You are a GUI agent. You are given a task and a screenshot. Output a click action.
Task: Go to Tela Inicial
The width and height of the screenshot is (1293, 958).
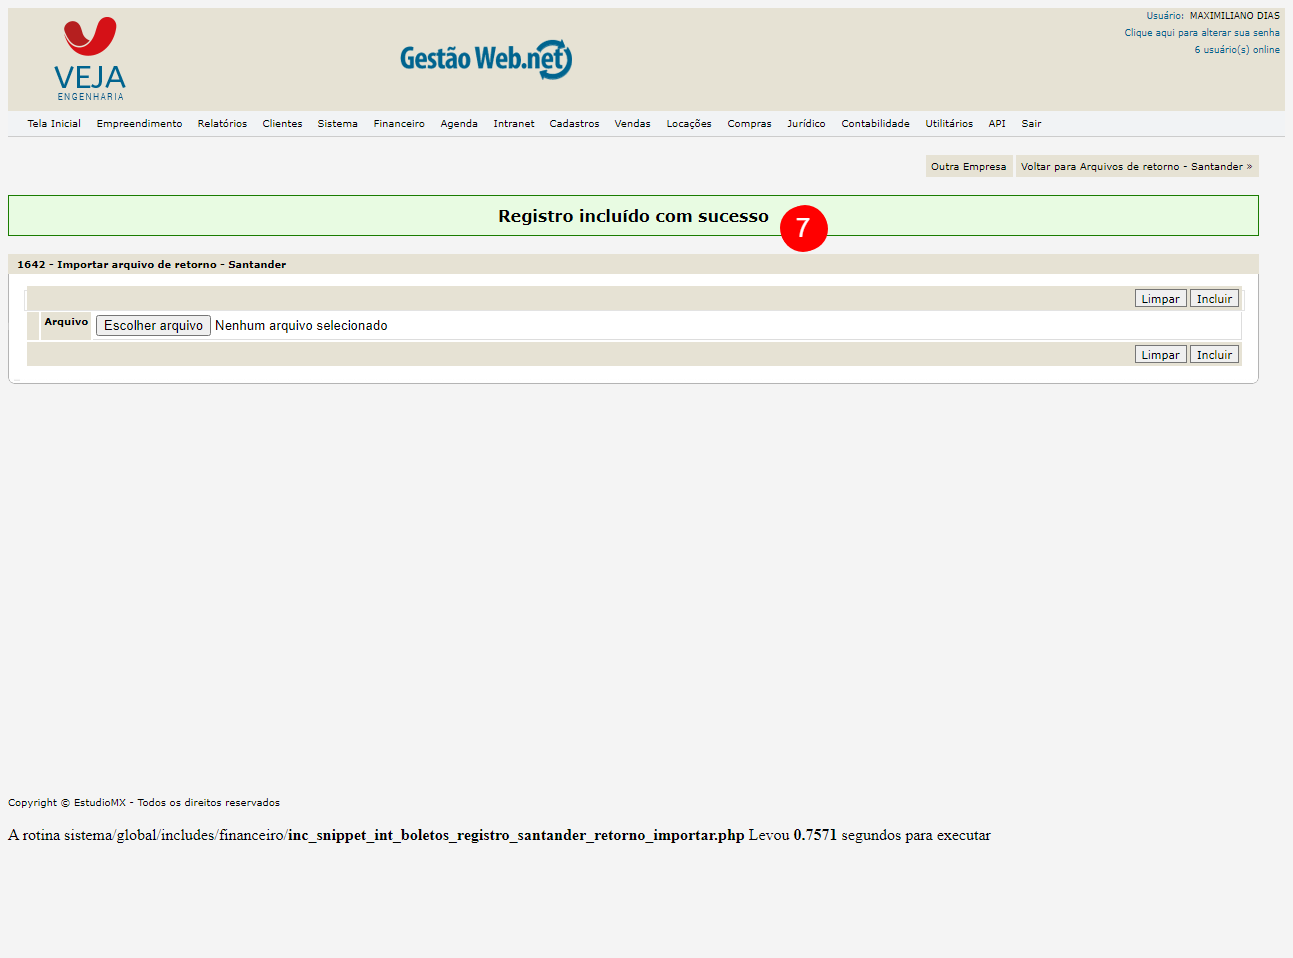tap(54, 124)
